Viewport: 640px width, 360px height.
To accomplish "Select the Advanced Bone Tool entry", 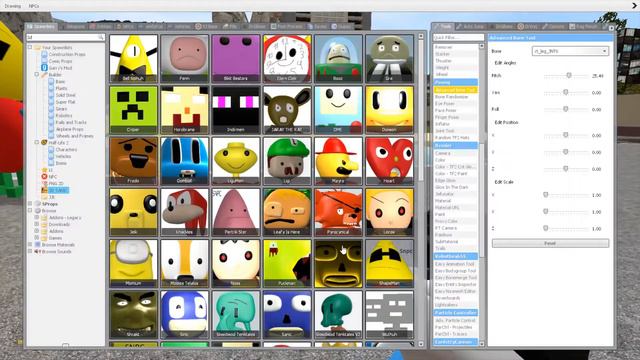I will (456, 90).
